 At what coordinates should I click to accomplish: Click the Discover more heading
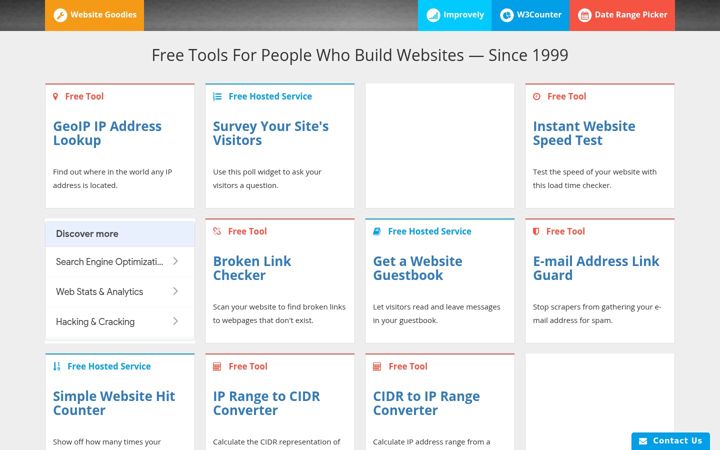87,234
